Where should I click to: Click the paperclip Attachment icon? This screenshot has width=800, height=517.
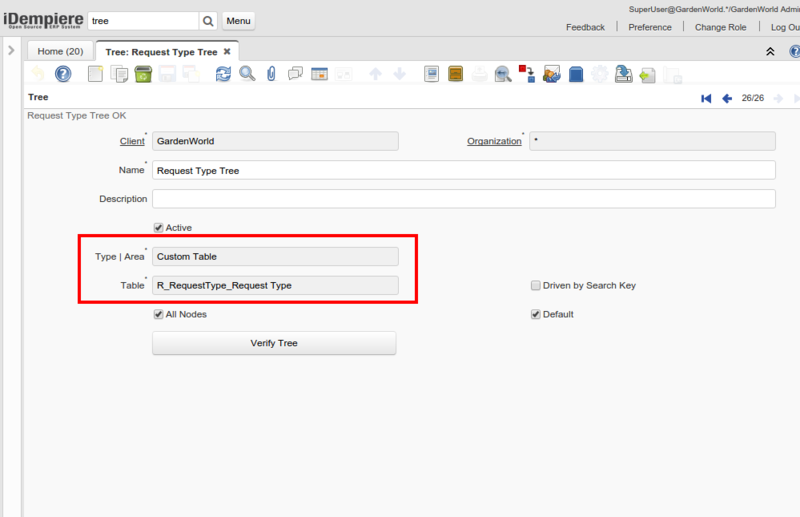[x=271, y=74]
